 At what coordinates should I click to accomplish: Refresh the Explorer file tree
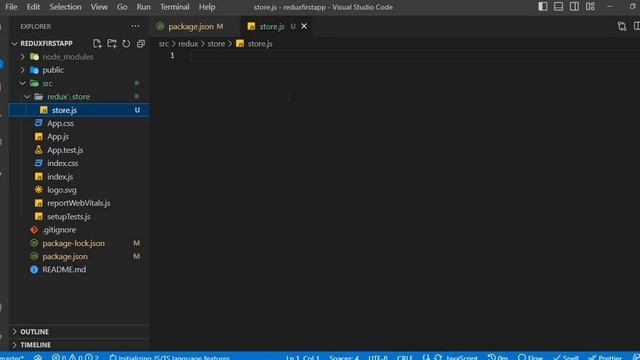(126, 43)
